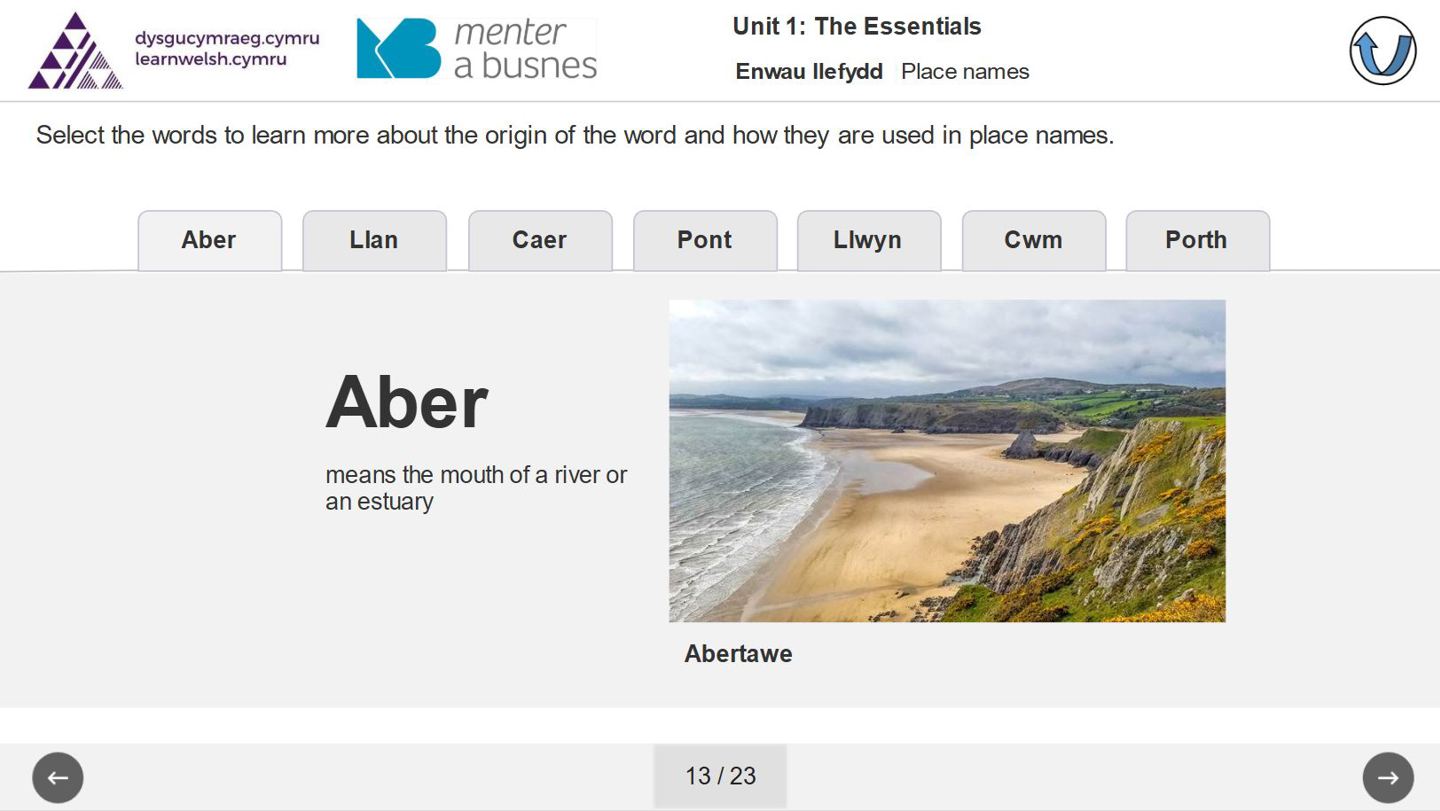Open the Llan tab
Viewport: 1440px width, 811px height.
374,240
